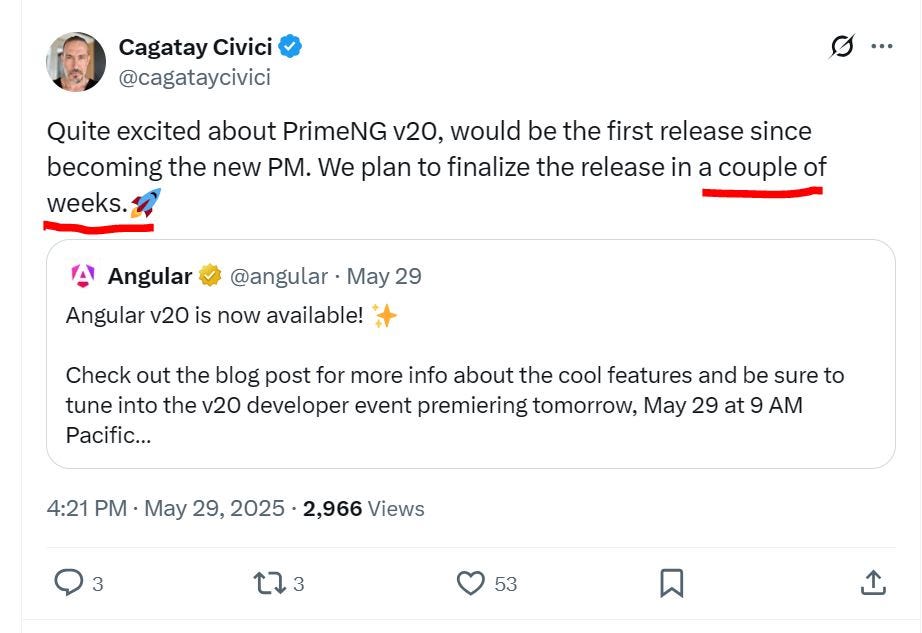Open the Cagatay Civici display name link
922x633 pixels.
click(x=195, y=47)
